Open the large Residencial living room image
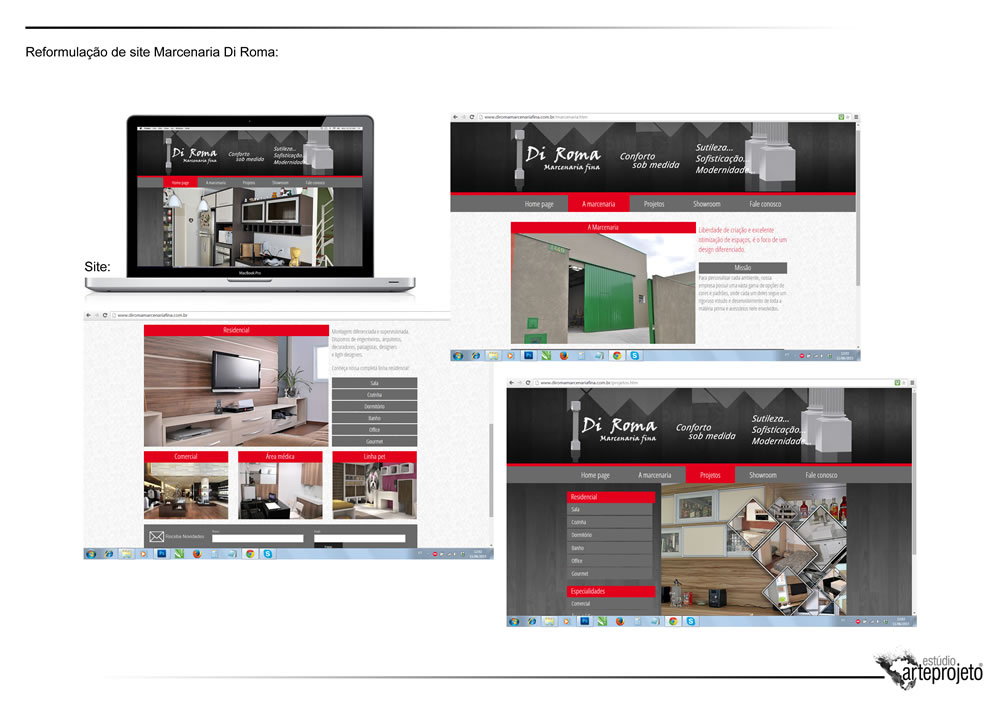This screenshot has width=1000, height=707. click(x=236, y=391)
